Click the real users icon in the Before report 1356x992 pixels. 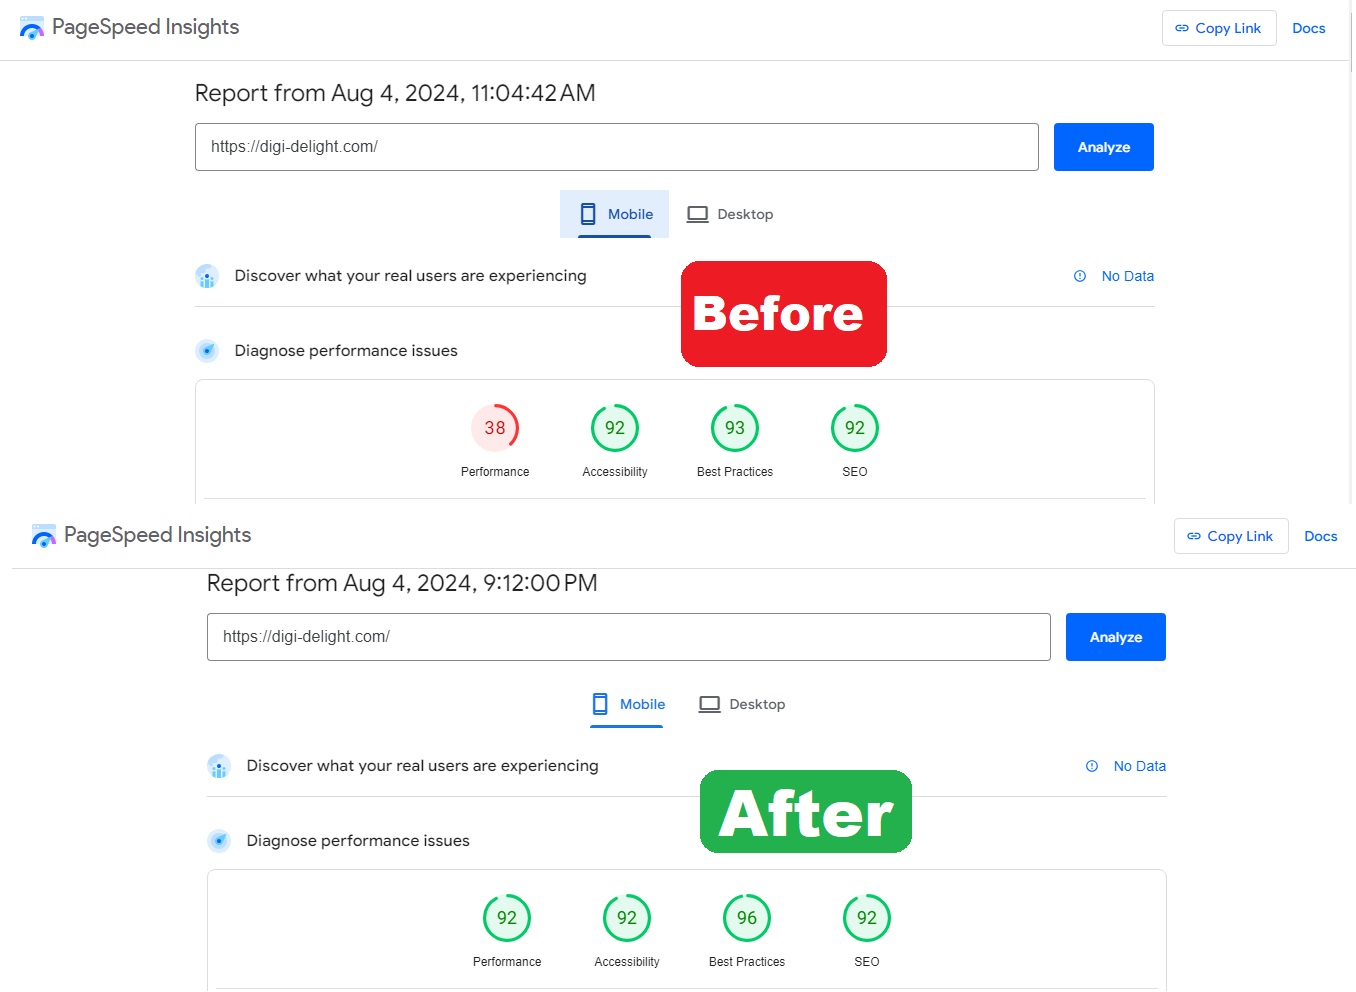pyautogui.click(x=207, y=277)
